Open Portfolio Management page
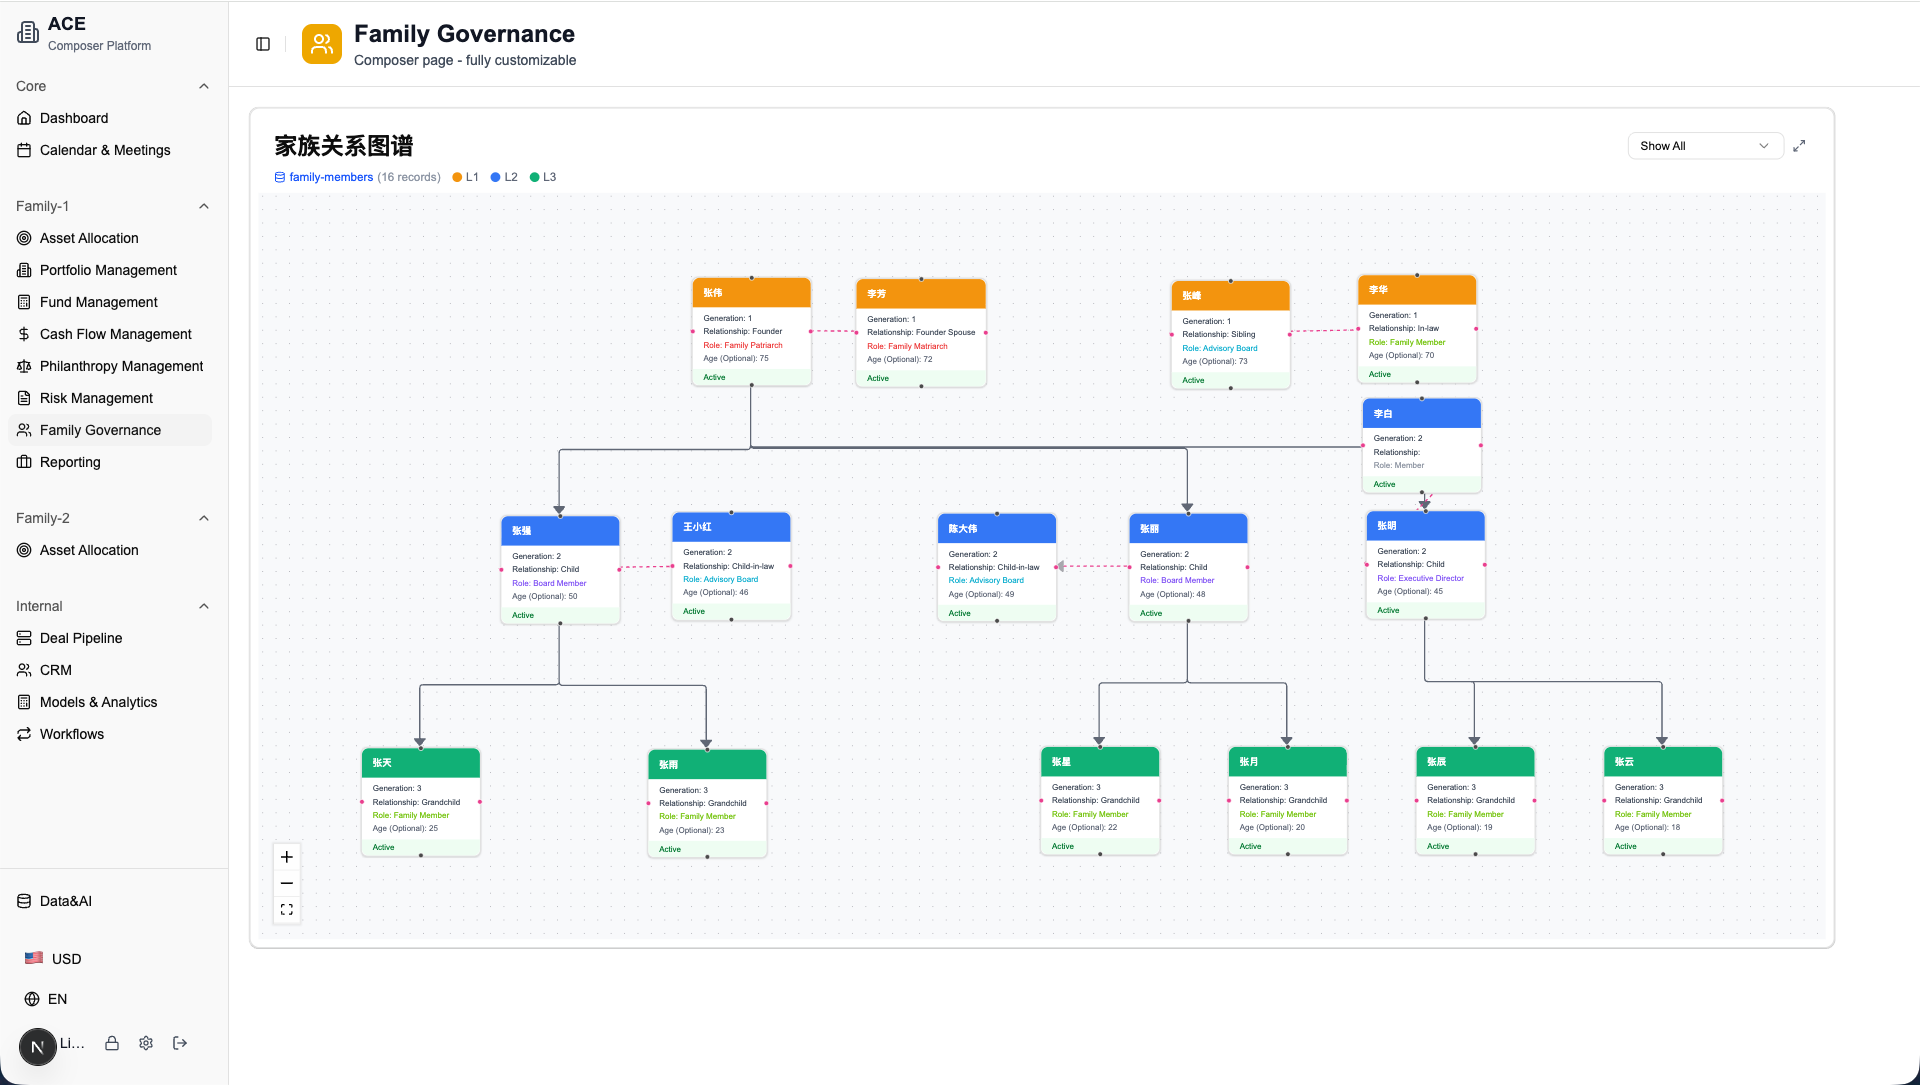The image size is (1920, 1085). (x=108, y=270)
